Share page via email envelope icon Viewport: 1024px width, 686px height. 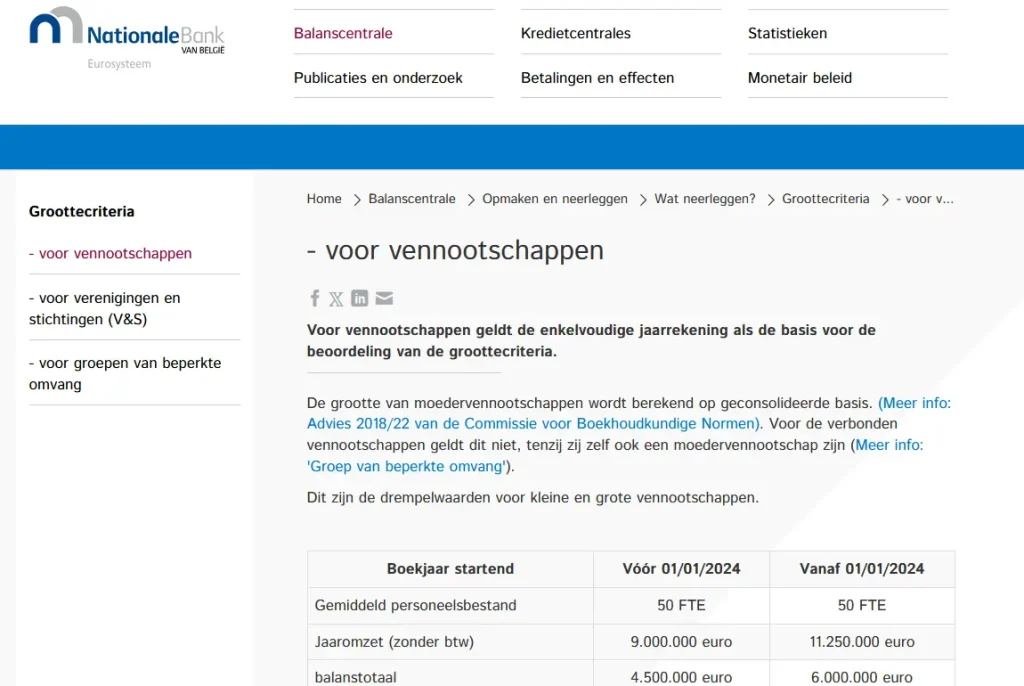(x=384, y=298)
